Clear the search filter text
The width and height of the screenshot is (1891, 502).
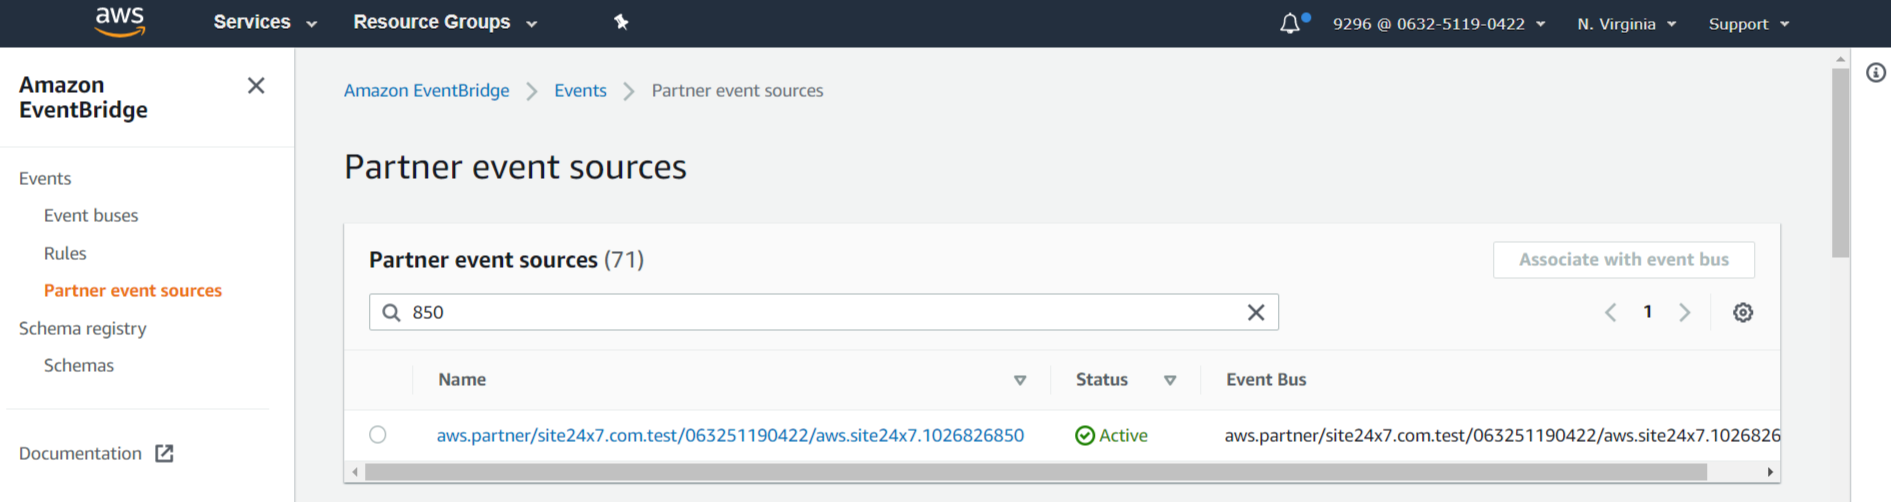click(x=1256, y=312)
